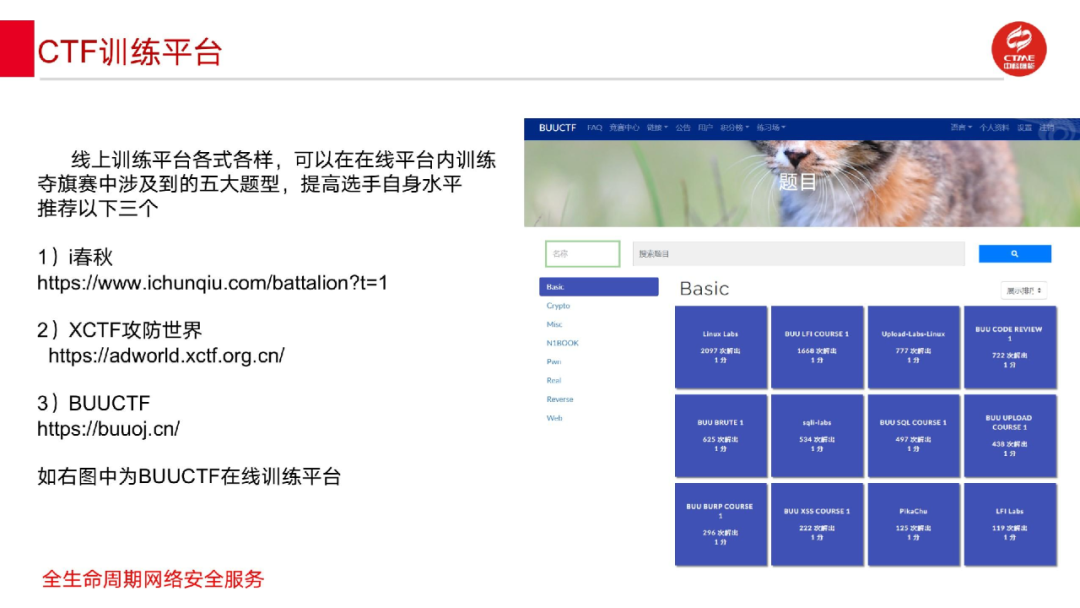Image resolution: width=1080 pixels, height=608 pixels.
Task: Click the Basic heading above challenge grid
Action: [x=704, y=289]
